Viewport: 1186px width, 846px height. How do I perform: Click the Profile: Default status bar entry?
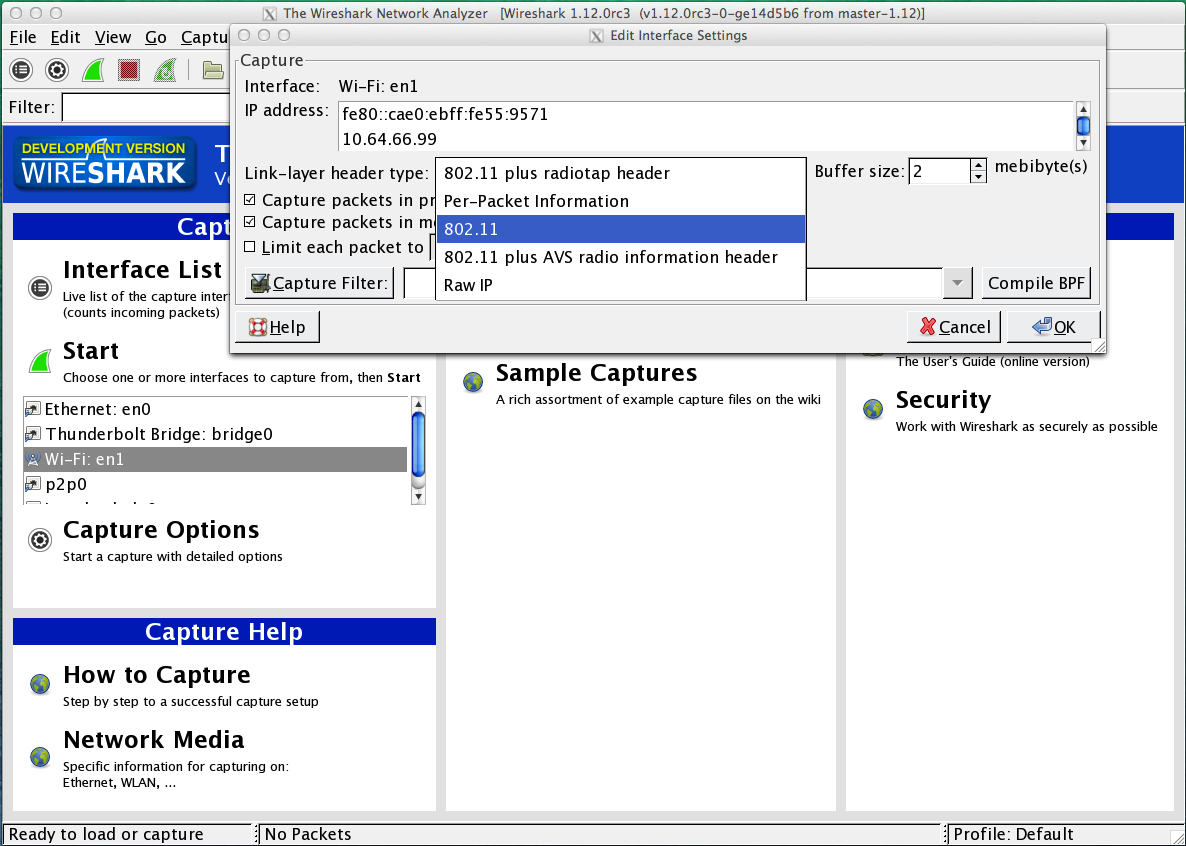[1013, 835]
